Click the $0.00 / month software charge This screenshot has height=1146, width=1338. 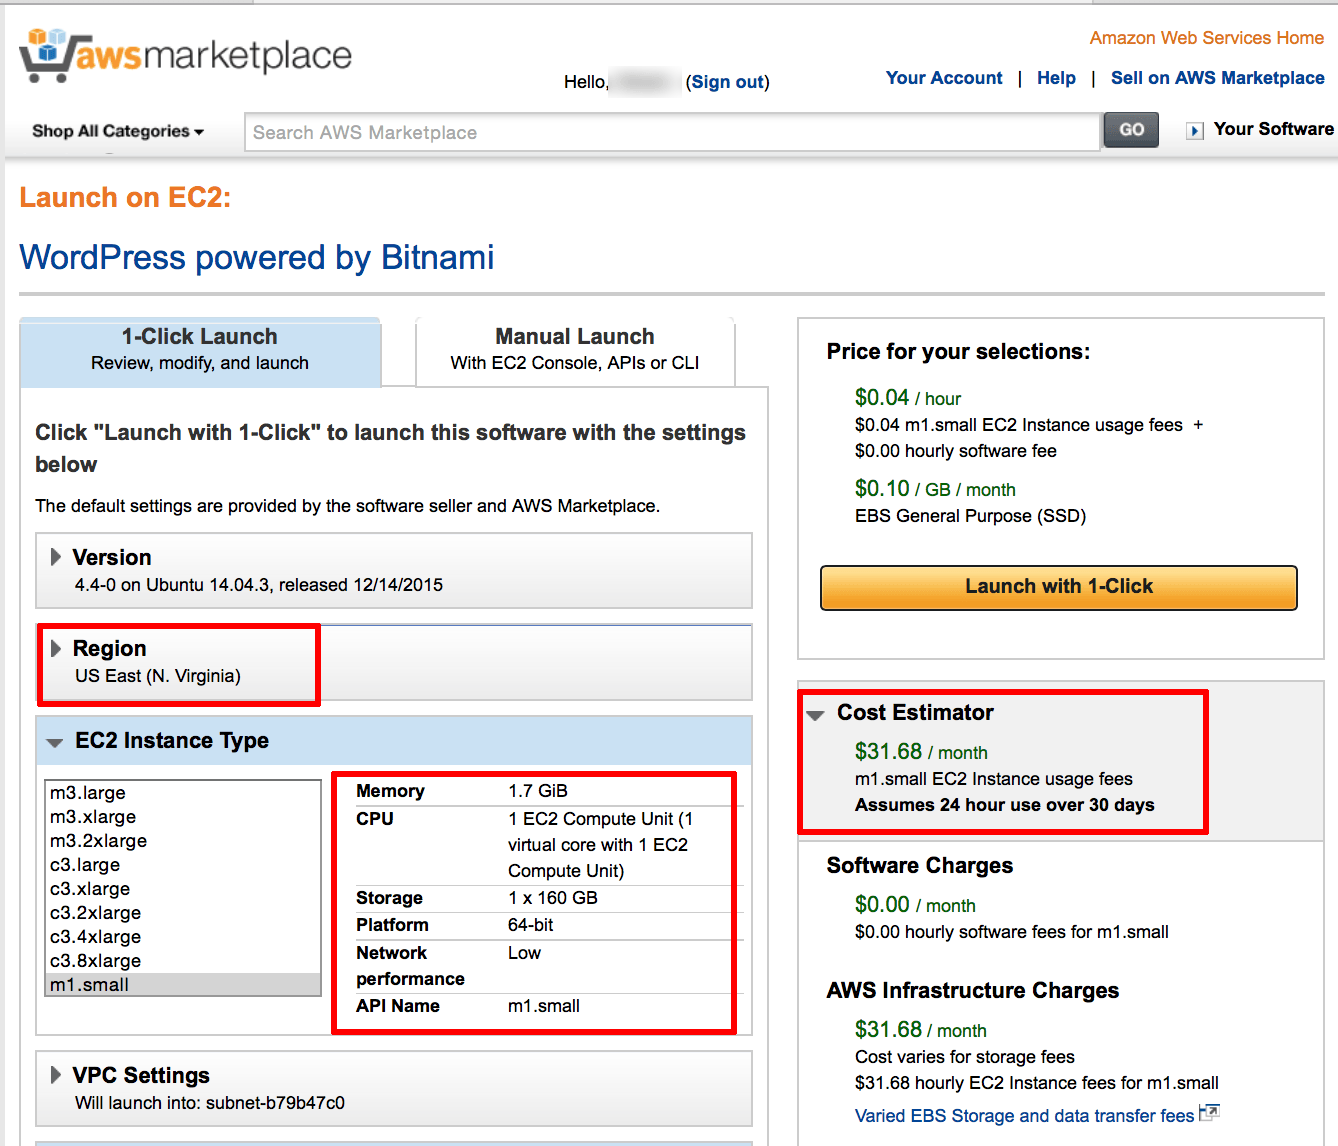click(x=915, y=905)
